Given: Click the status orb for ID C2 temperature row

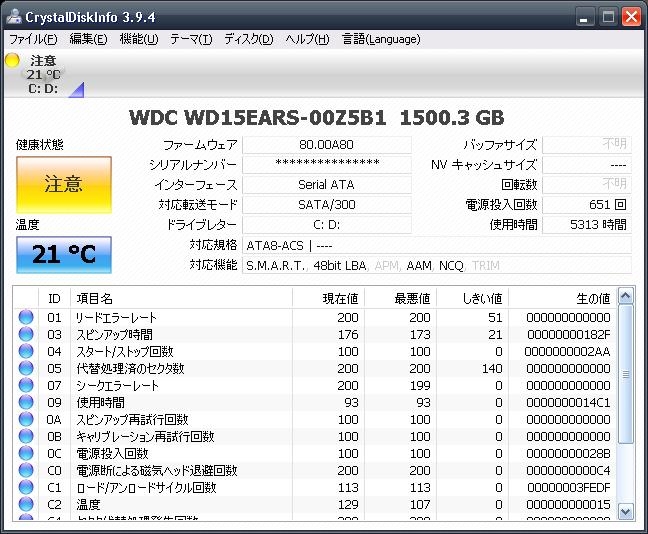Looking at the screenshot, I should 27,504.
